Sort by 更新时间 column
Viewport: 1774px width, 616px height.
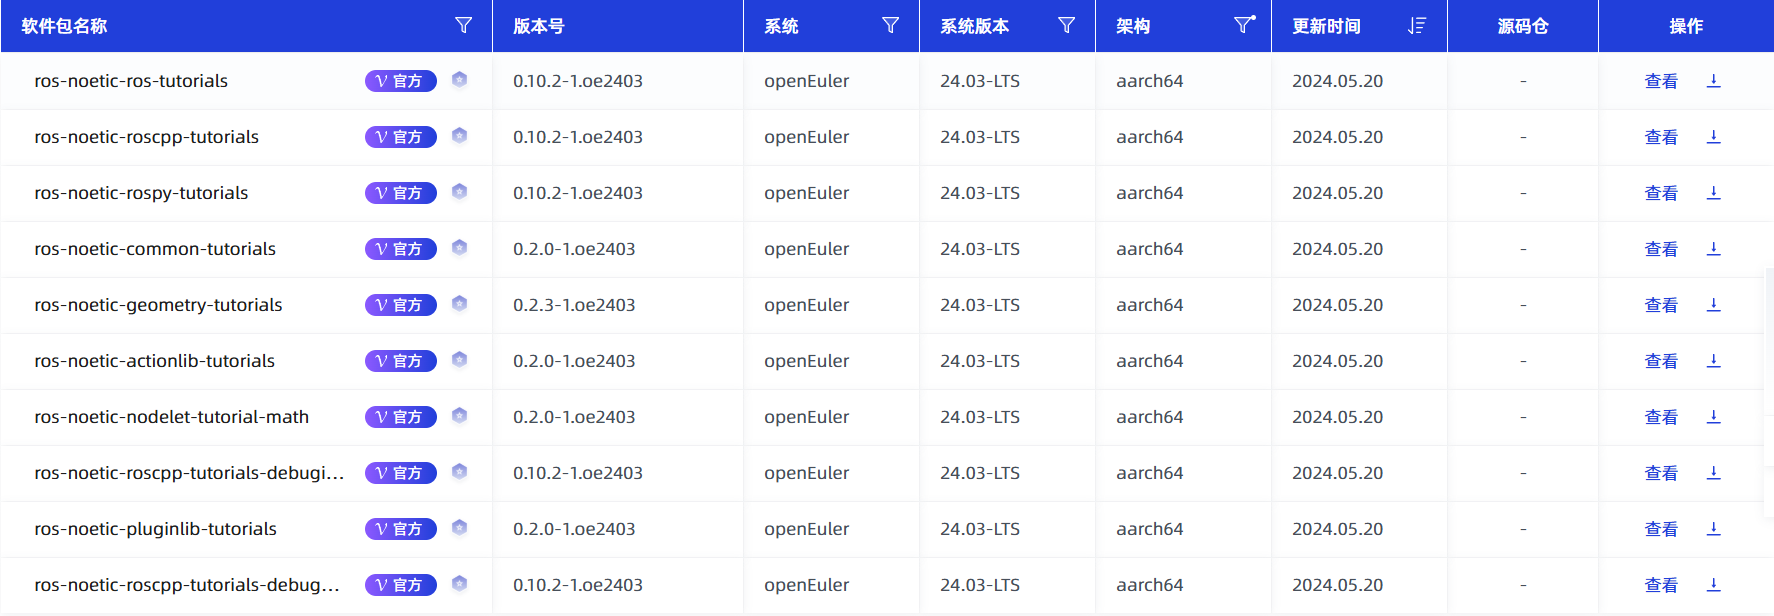click(x=1416, y=25)
